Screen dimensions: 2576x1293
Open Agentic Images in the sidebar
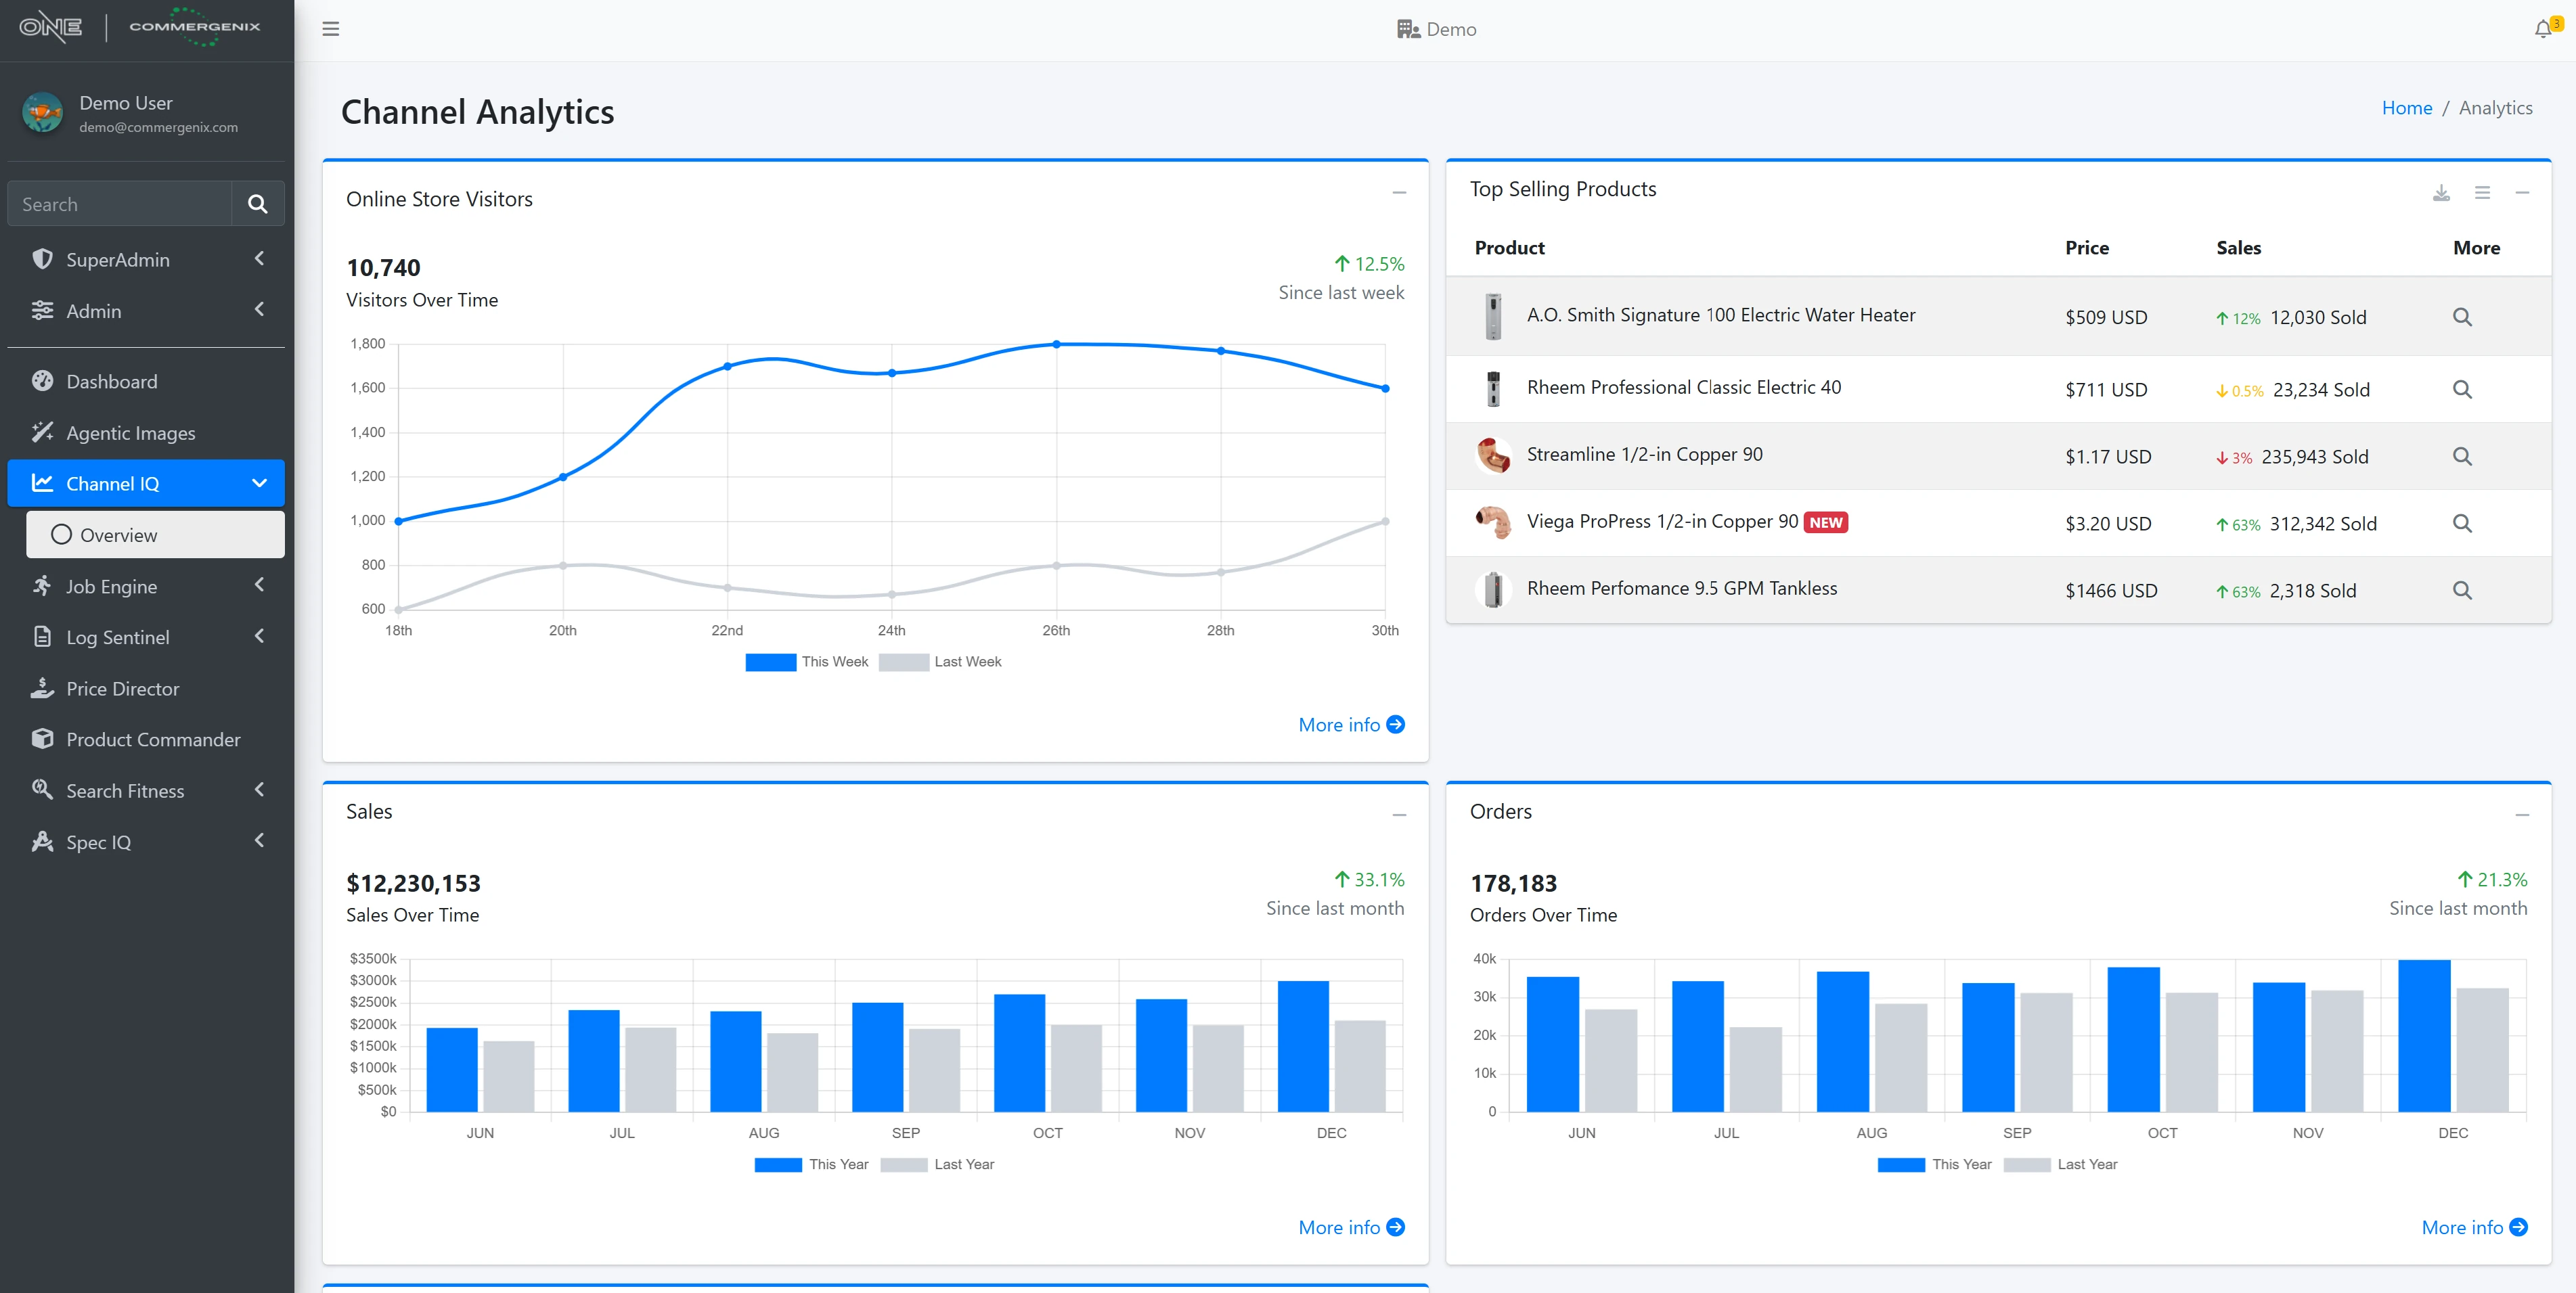pyautogui.click(x=146, y=432)
